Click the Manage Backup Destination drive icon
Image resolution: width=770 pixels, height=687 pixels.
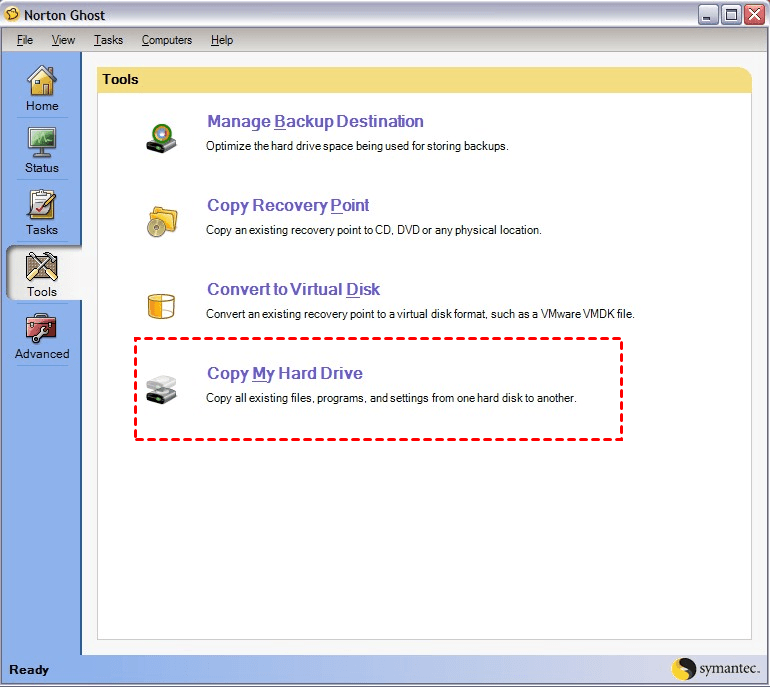(x=161, y=138)
